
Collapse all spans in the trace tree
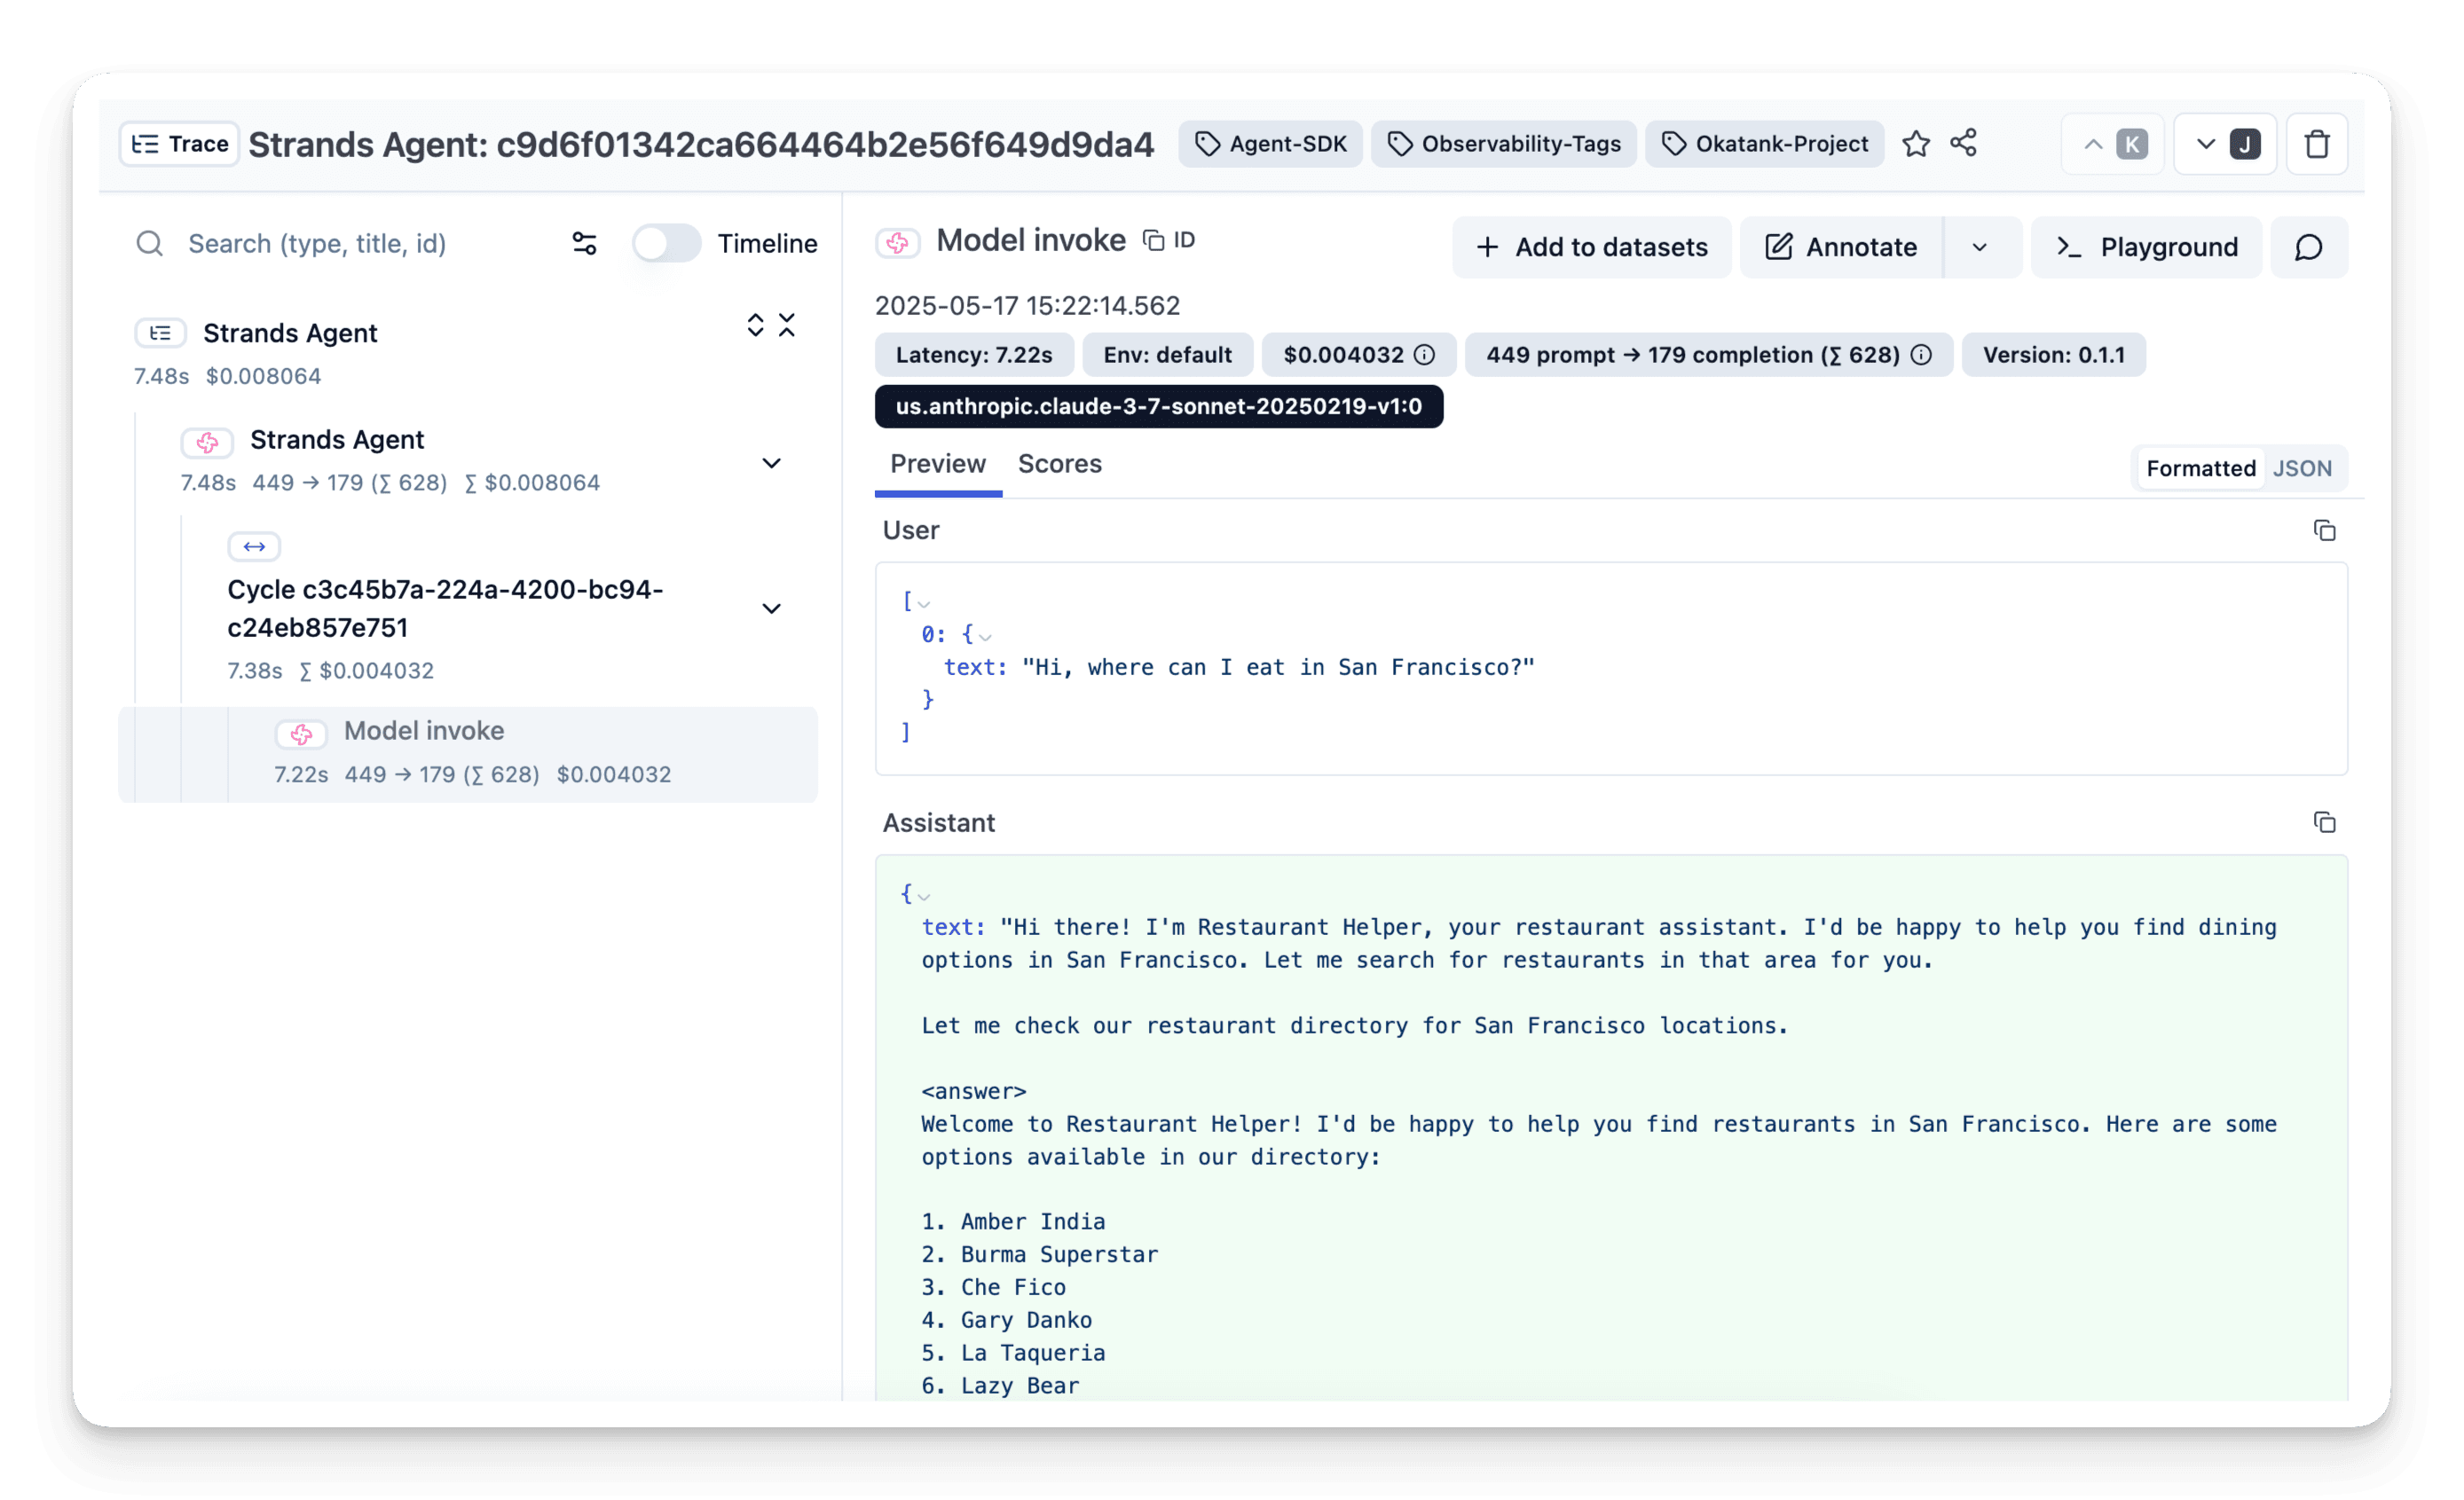pos(788,325)
